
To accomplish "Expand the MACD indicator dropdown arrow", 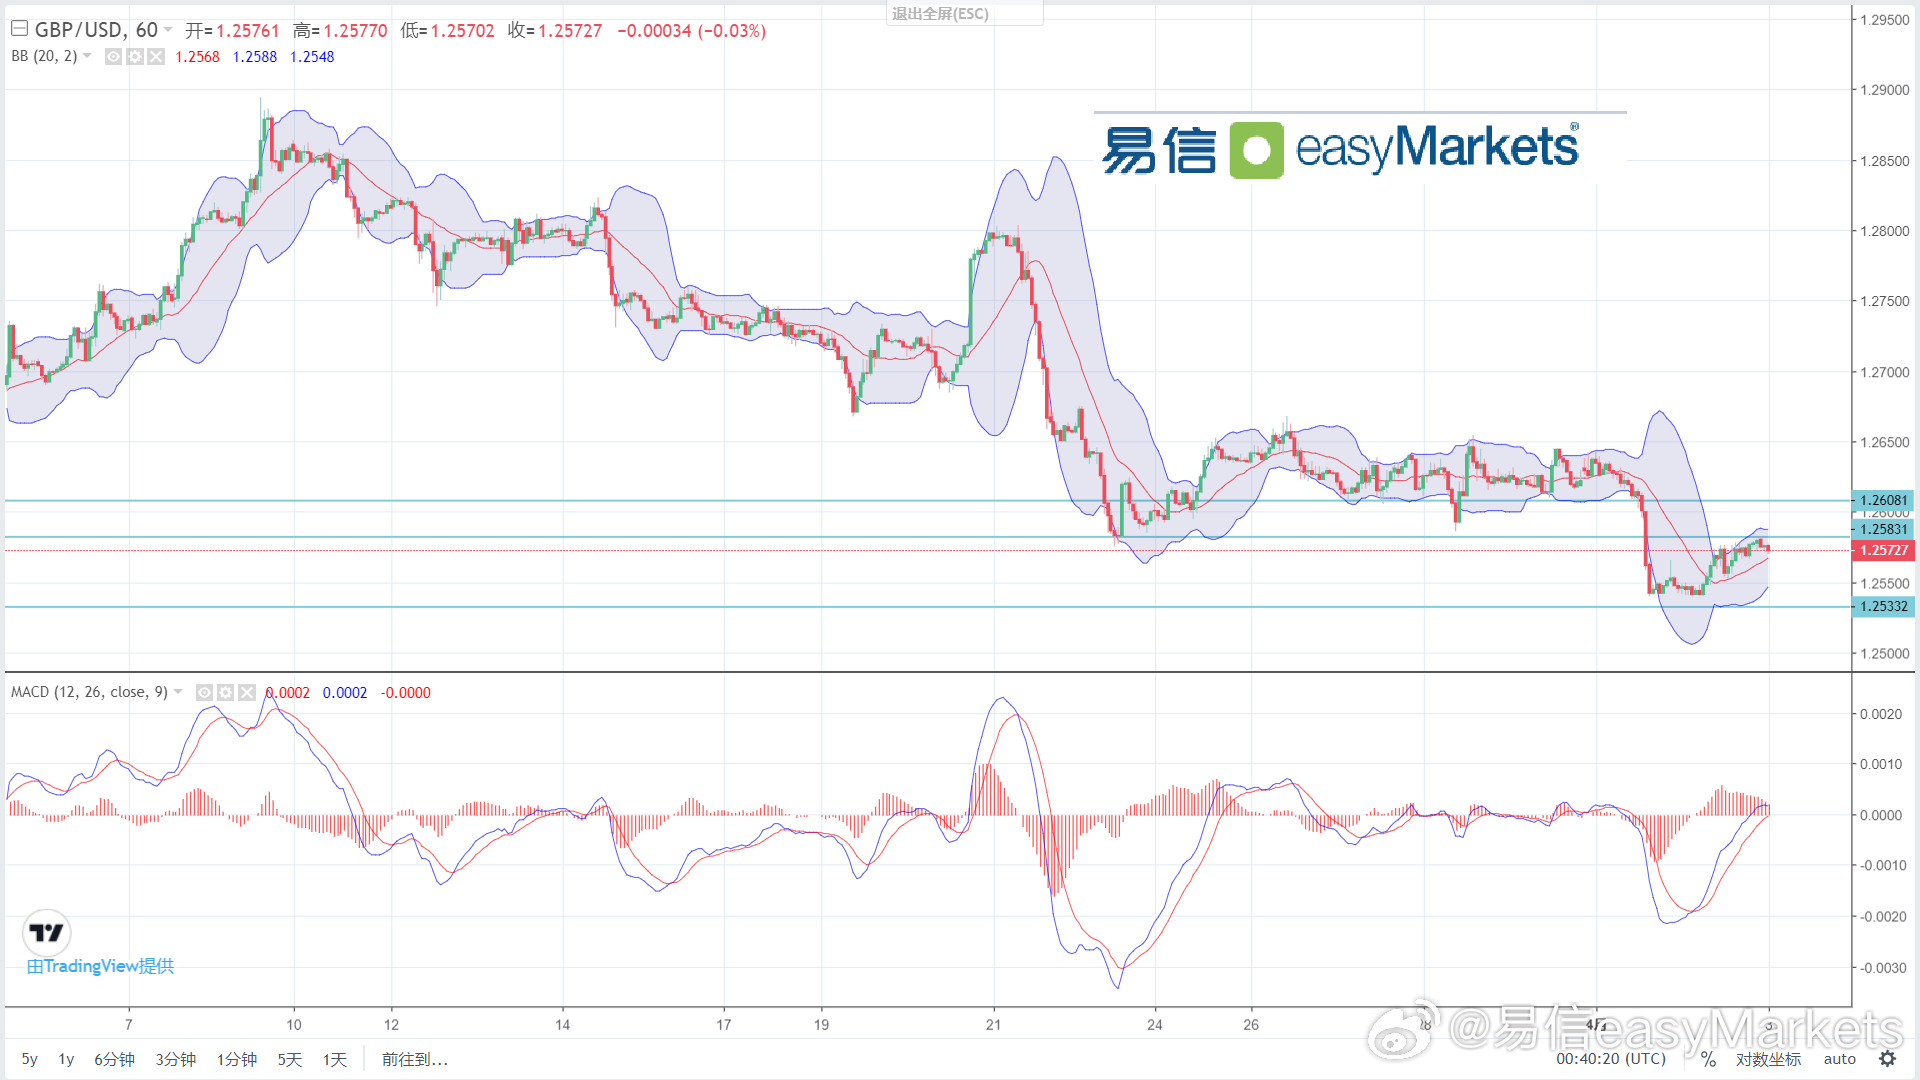I will pyautogui.click(x=178, y=692).
